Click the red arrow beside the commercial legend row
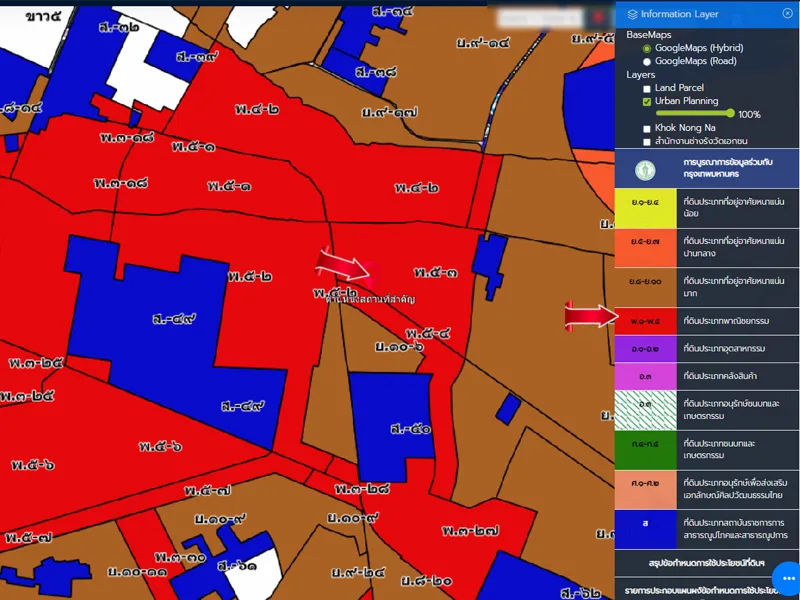Screen dimensions: 800x600 click(x=590, y=317)
